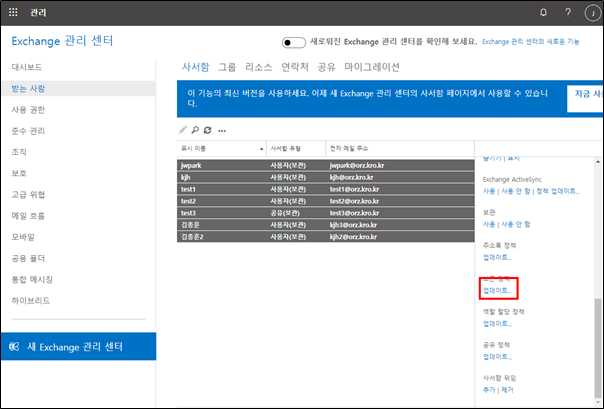604x409 pixels.
Task: Click 사용 under Exchange ActiveSync
Action: point(489,191)
